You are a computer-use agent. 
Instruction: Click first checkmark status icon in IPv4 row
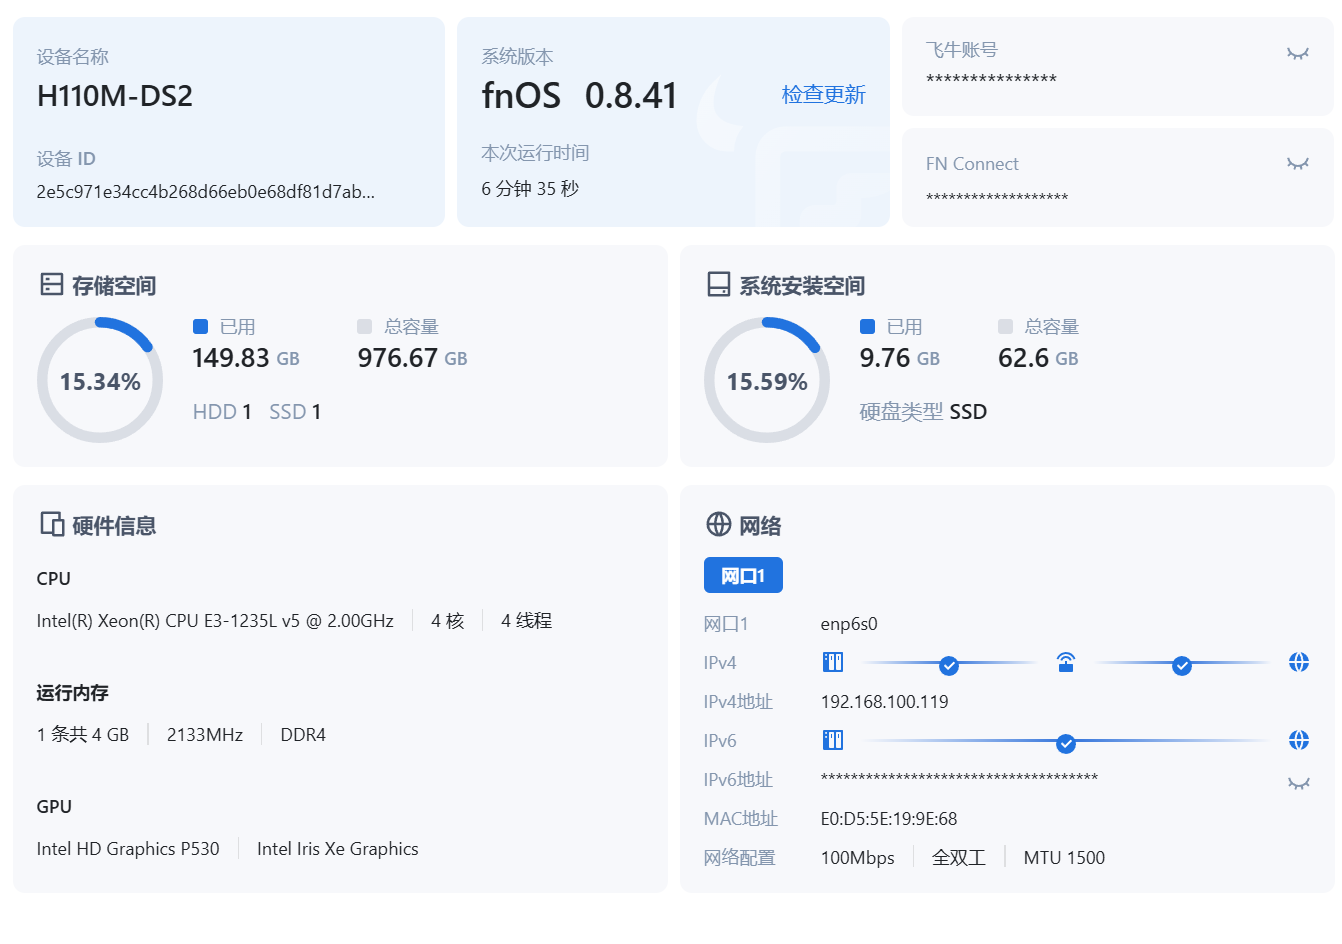949,666
